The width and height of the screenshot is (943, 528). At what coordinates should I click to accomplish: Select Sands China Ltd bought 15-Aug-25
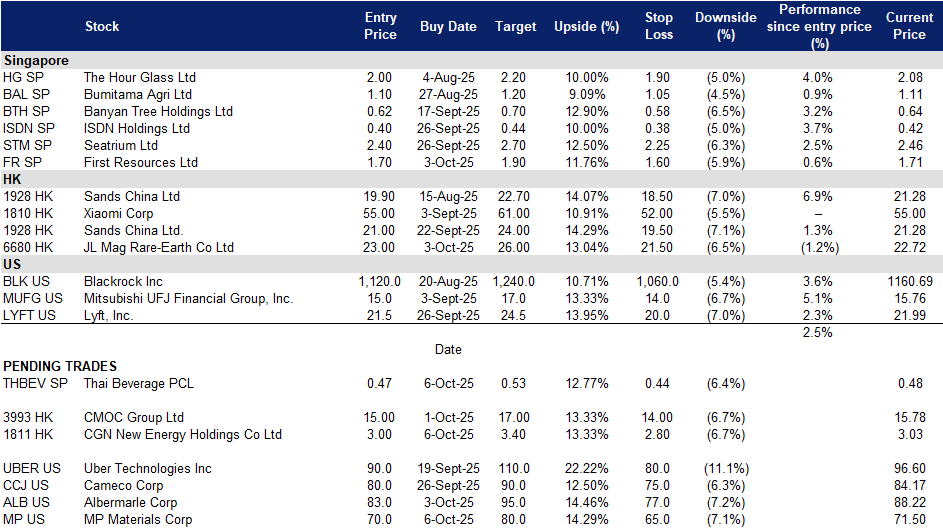coord(132,197)
